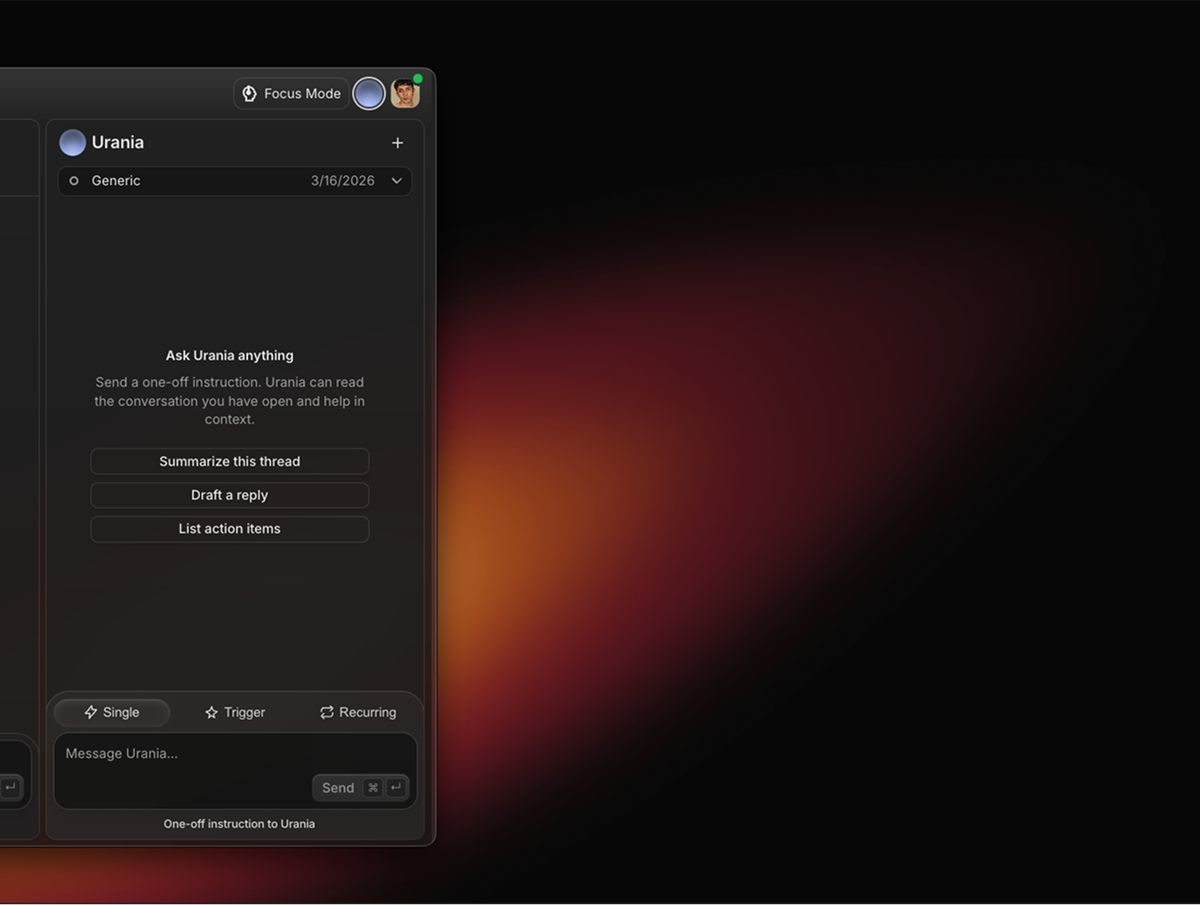Toggle Focus Mode in the top bar

pyautogui.click(x=291, y=94)
